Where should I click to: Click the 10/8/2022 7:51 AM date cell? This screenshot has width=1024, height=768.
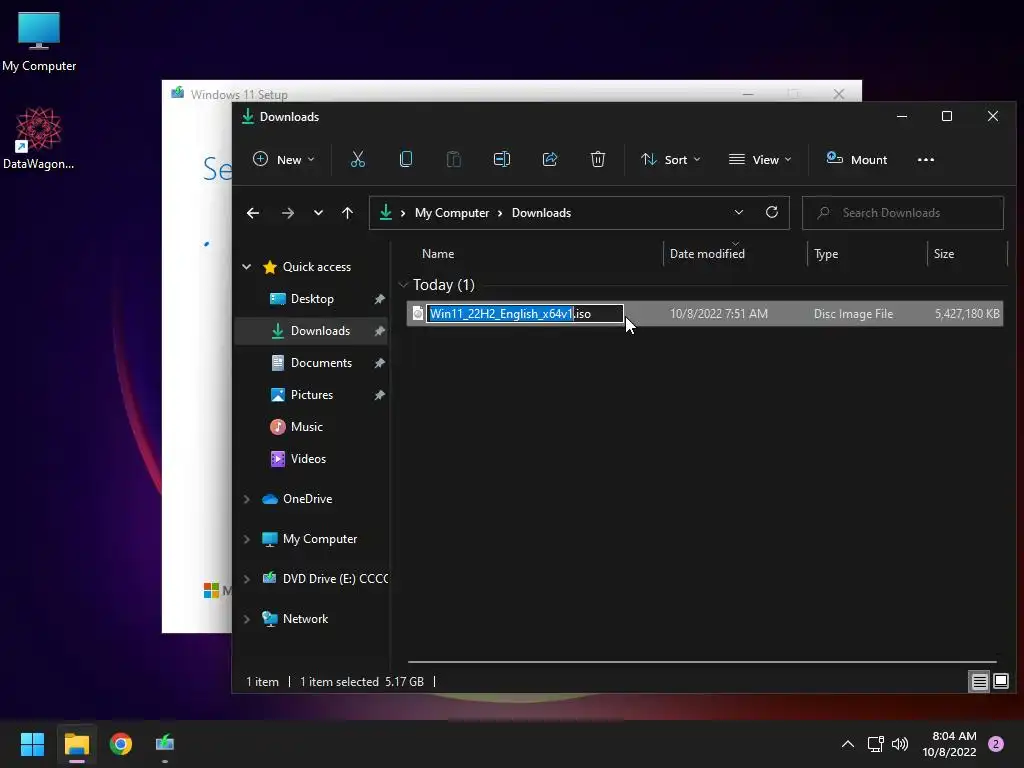718,313
